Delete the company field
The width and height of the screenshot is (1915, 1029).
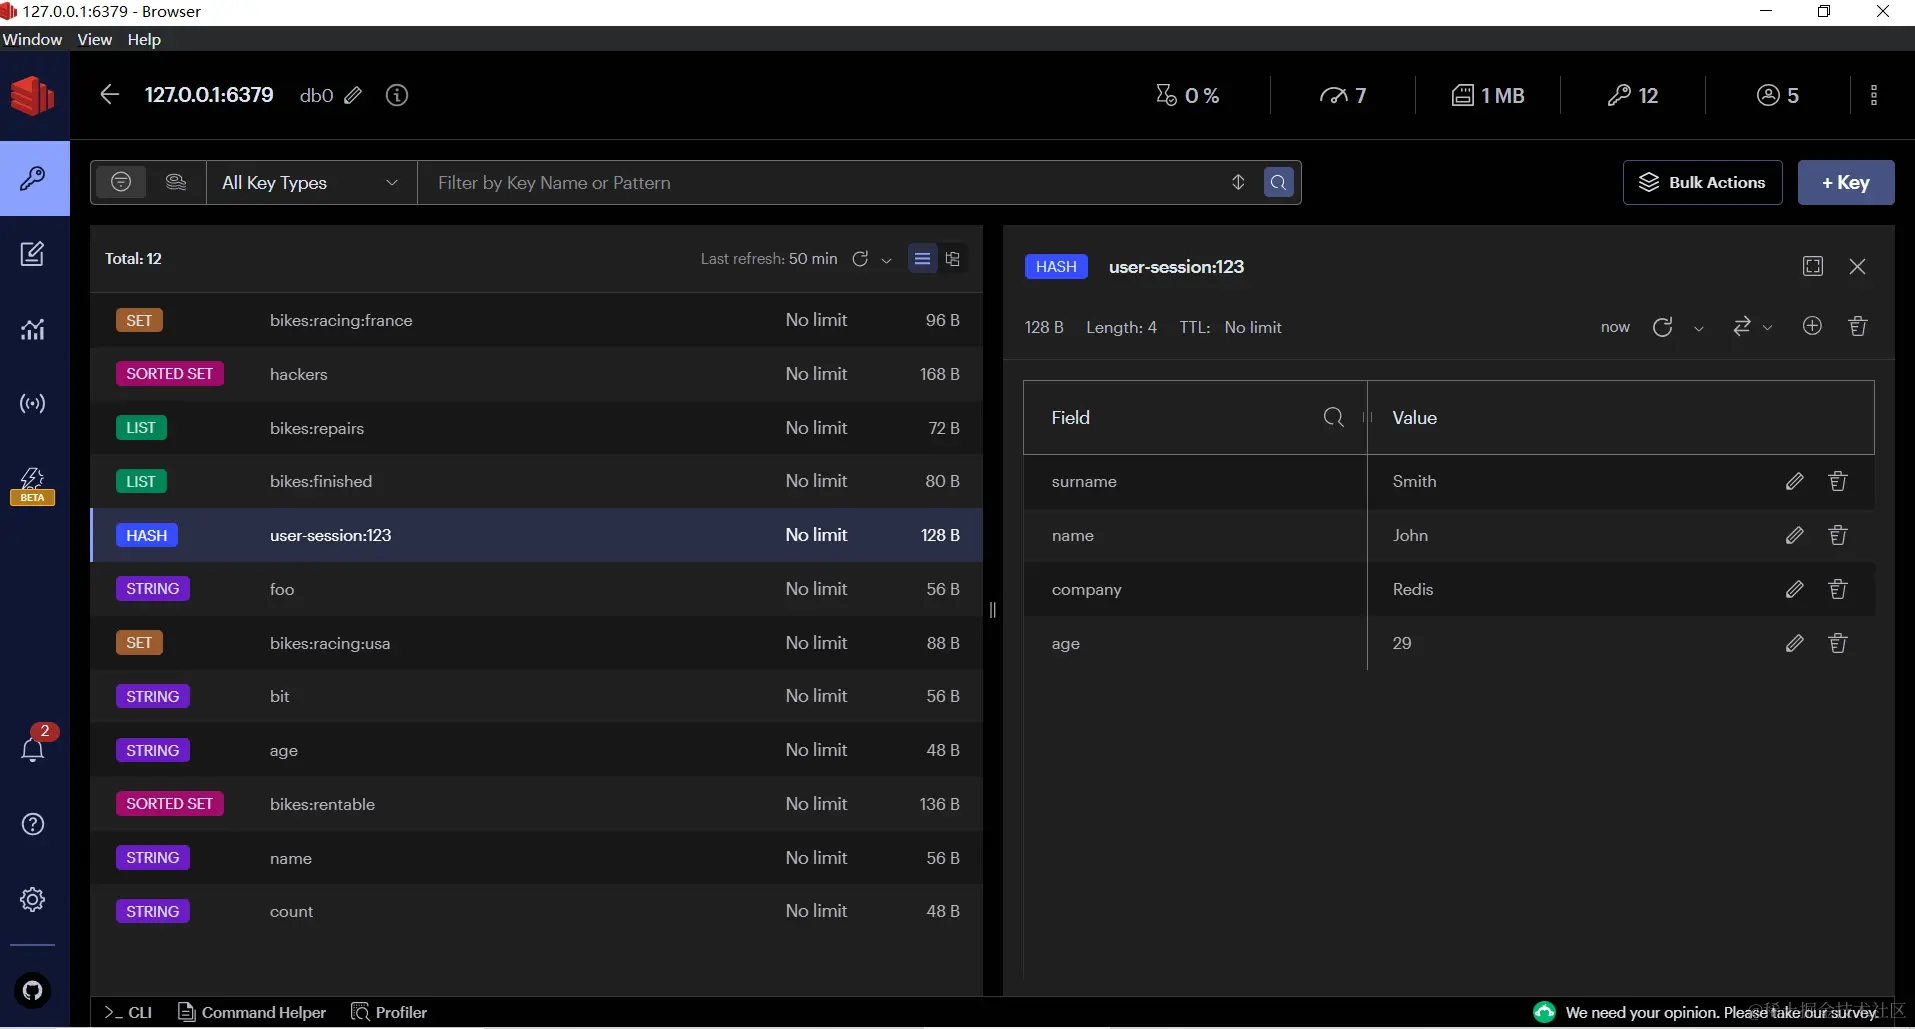point(1838,589)
